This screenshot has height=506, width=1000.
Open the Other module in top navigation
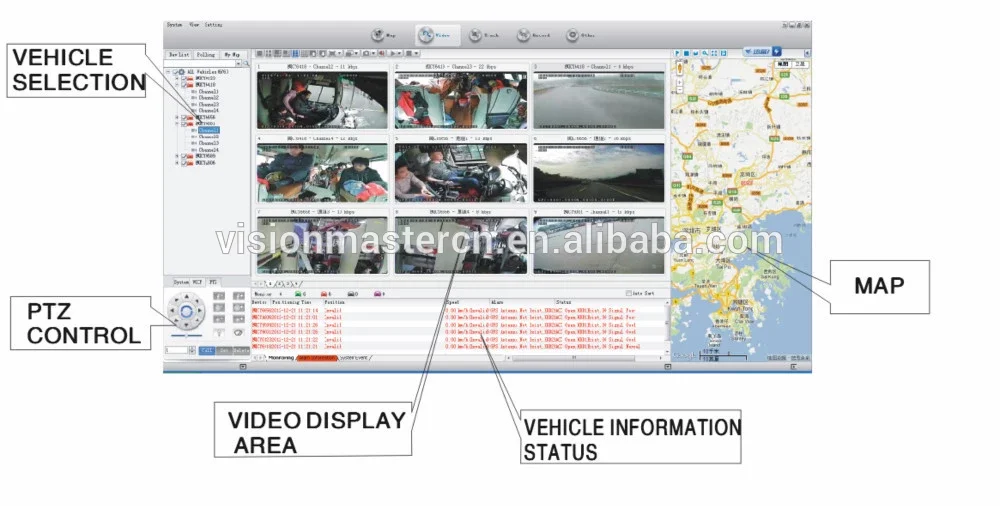pos(580,36)
